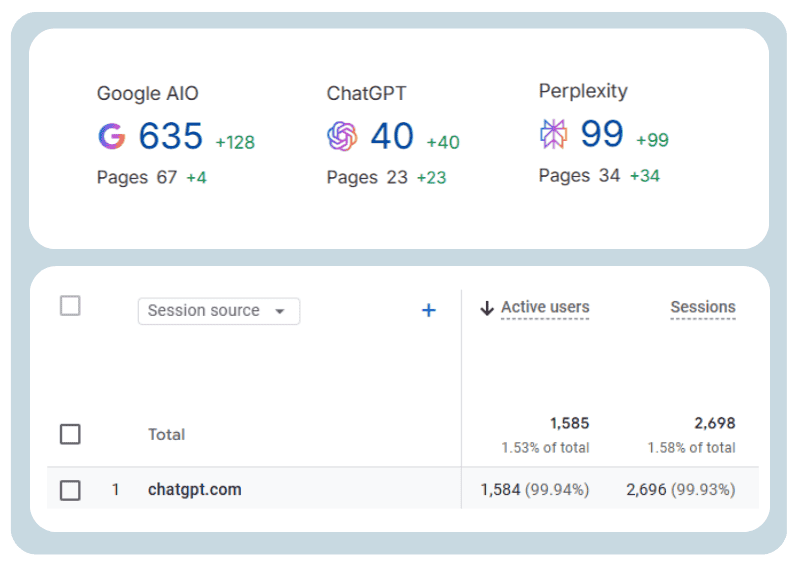Click the +99 Perplexity change value

652,140
